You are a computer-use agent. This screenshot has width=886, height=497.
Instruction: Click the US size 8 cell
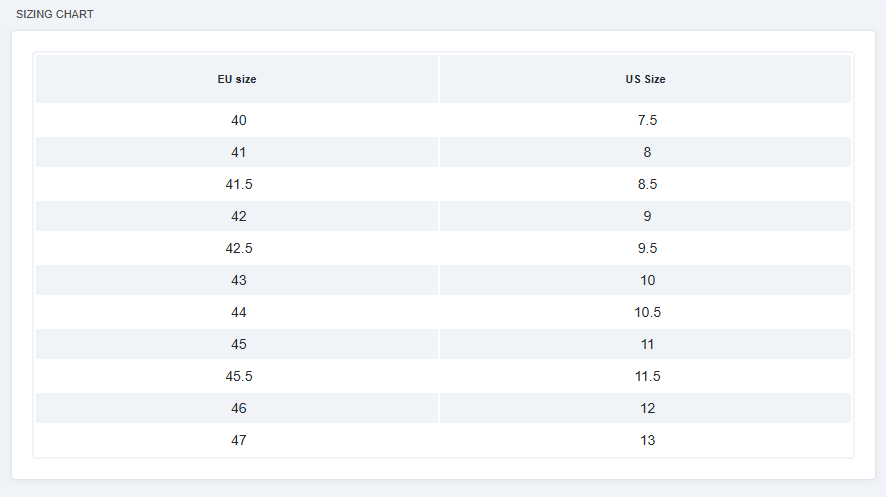(647, 152)
